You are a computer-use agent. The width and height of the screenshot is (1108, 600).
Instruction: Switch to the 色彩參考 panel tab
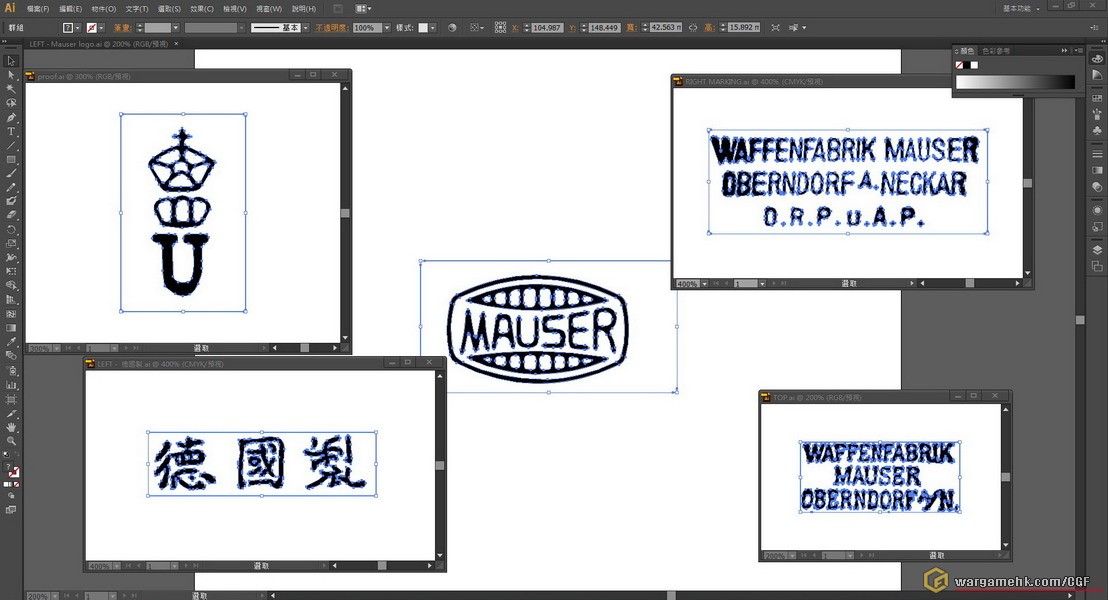[996, 51]
